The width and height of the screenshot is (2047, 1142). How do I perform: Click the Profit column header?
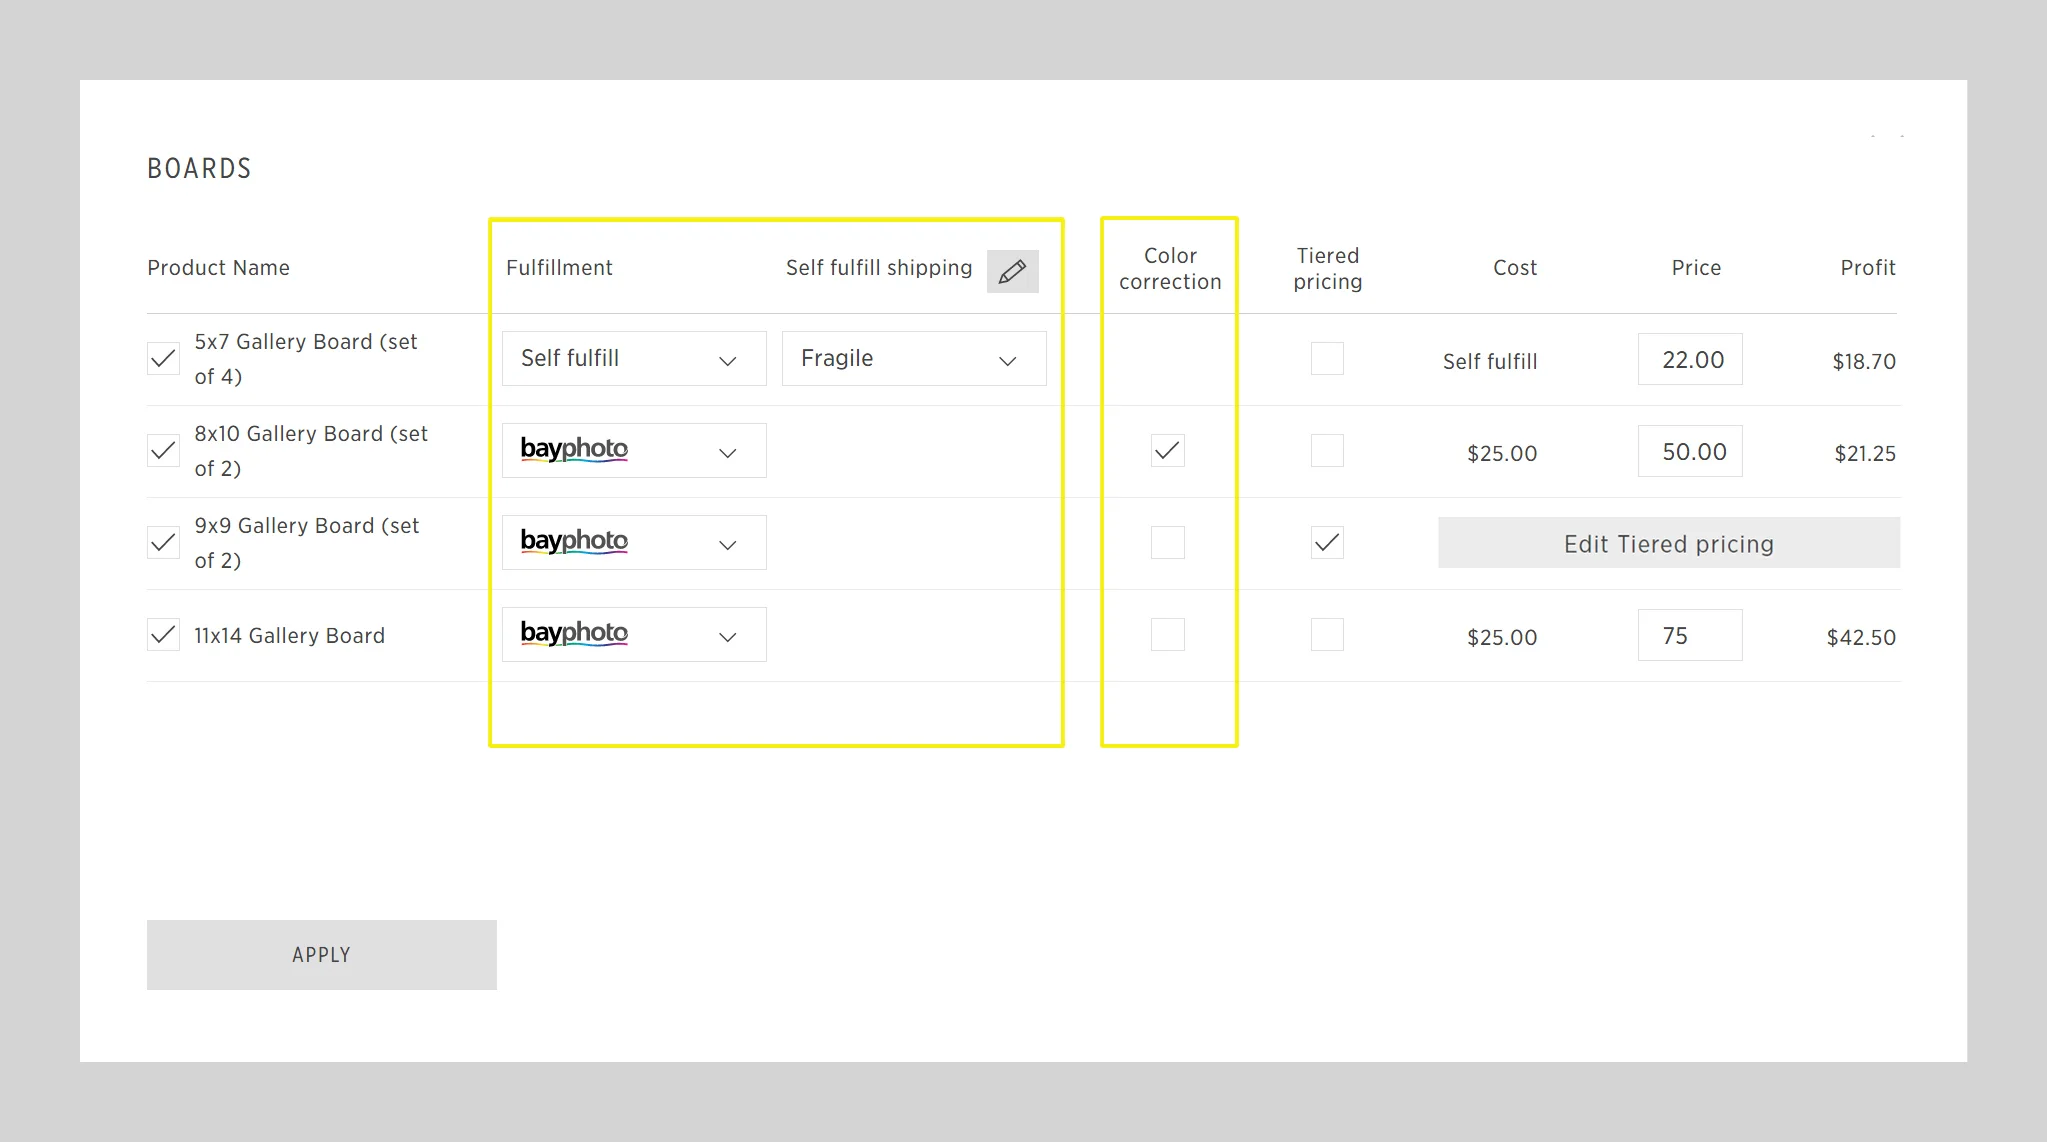coord(1868,267)
